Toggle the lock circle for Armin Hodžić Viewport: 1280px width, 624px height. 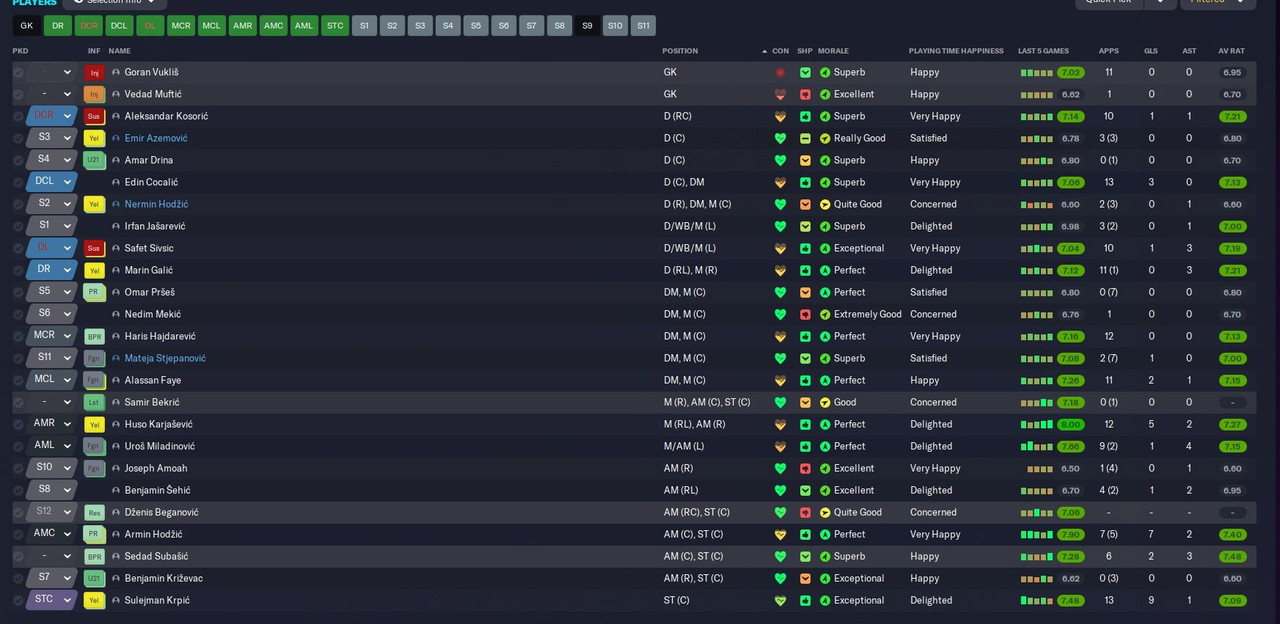point(18,534)
